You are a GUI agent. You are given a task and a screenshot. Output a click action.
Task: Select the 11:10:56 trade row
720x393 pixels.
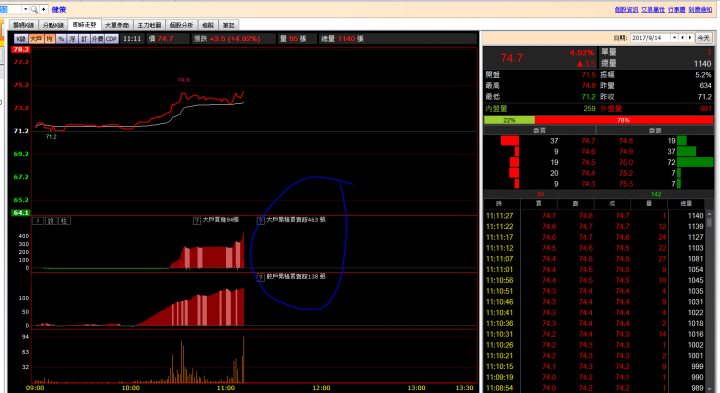595,281
